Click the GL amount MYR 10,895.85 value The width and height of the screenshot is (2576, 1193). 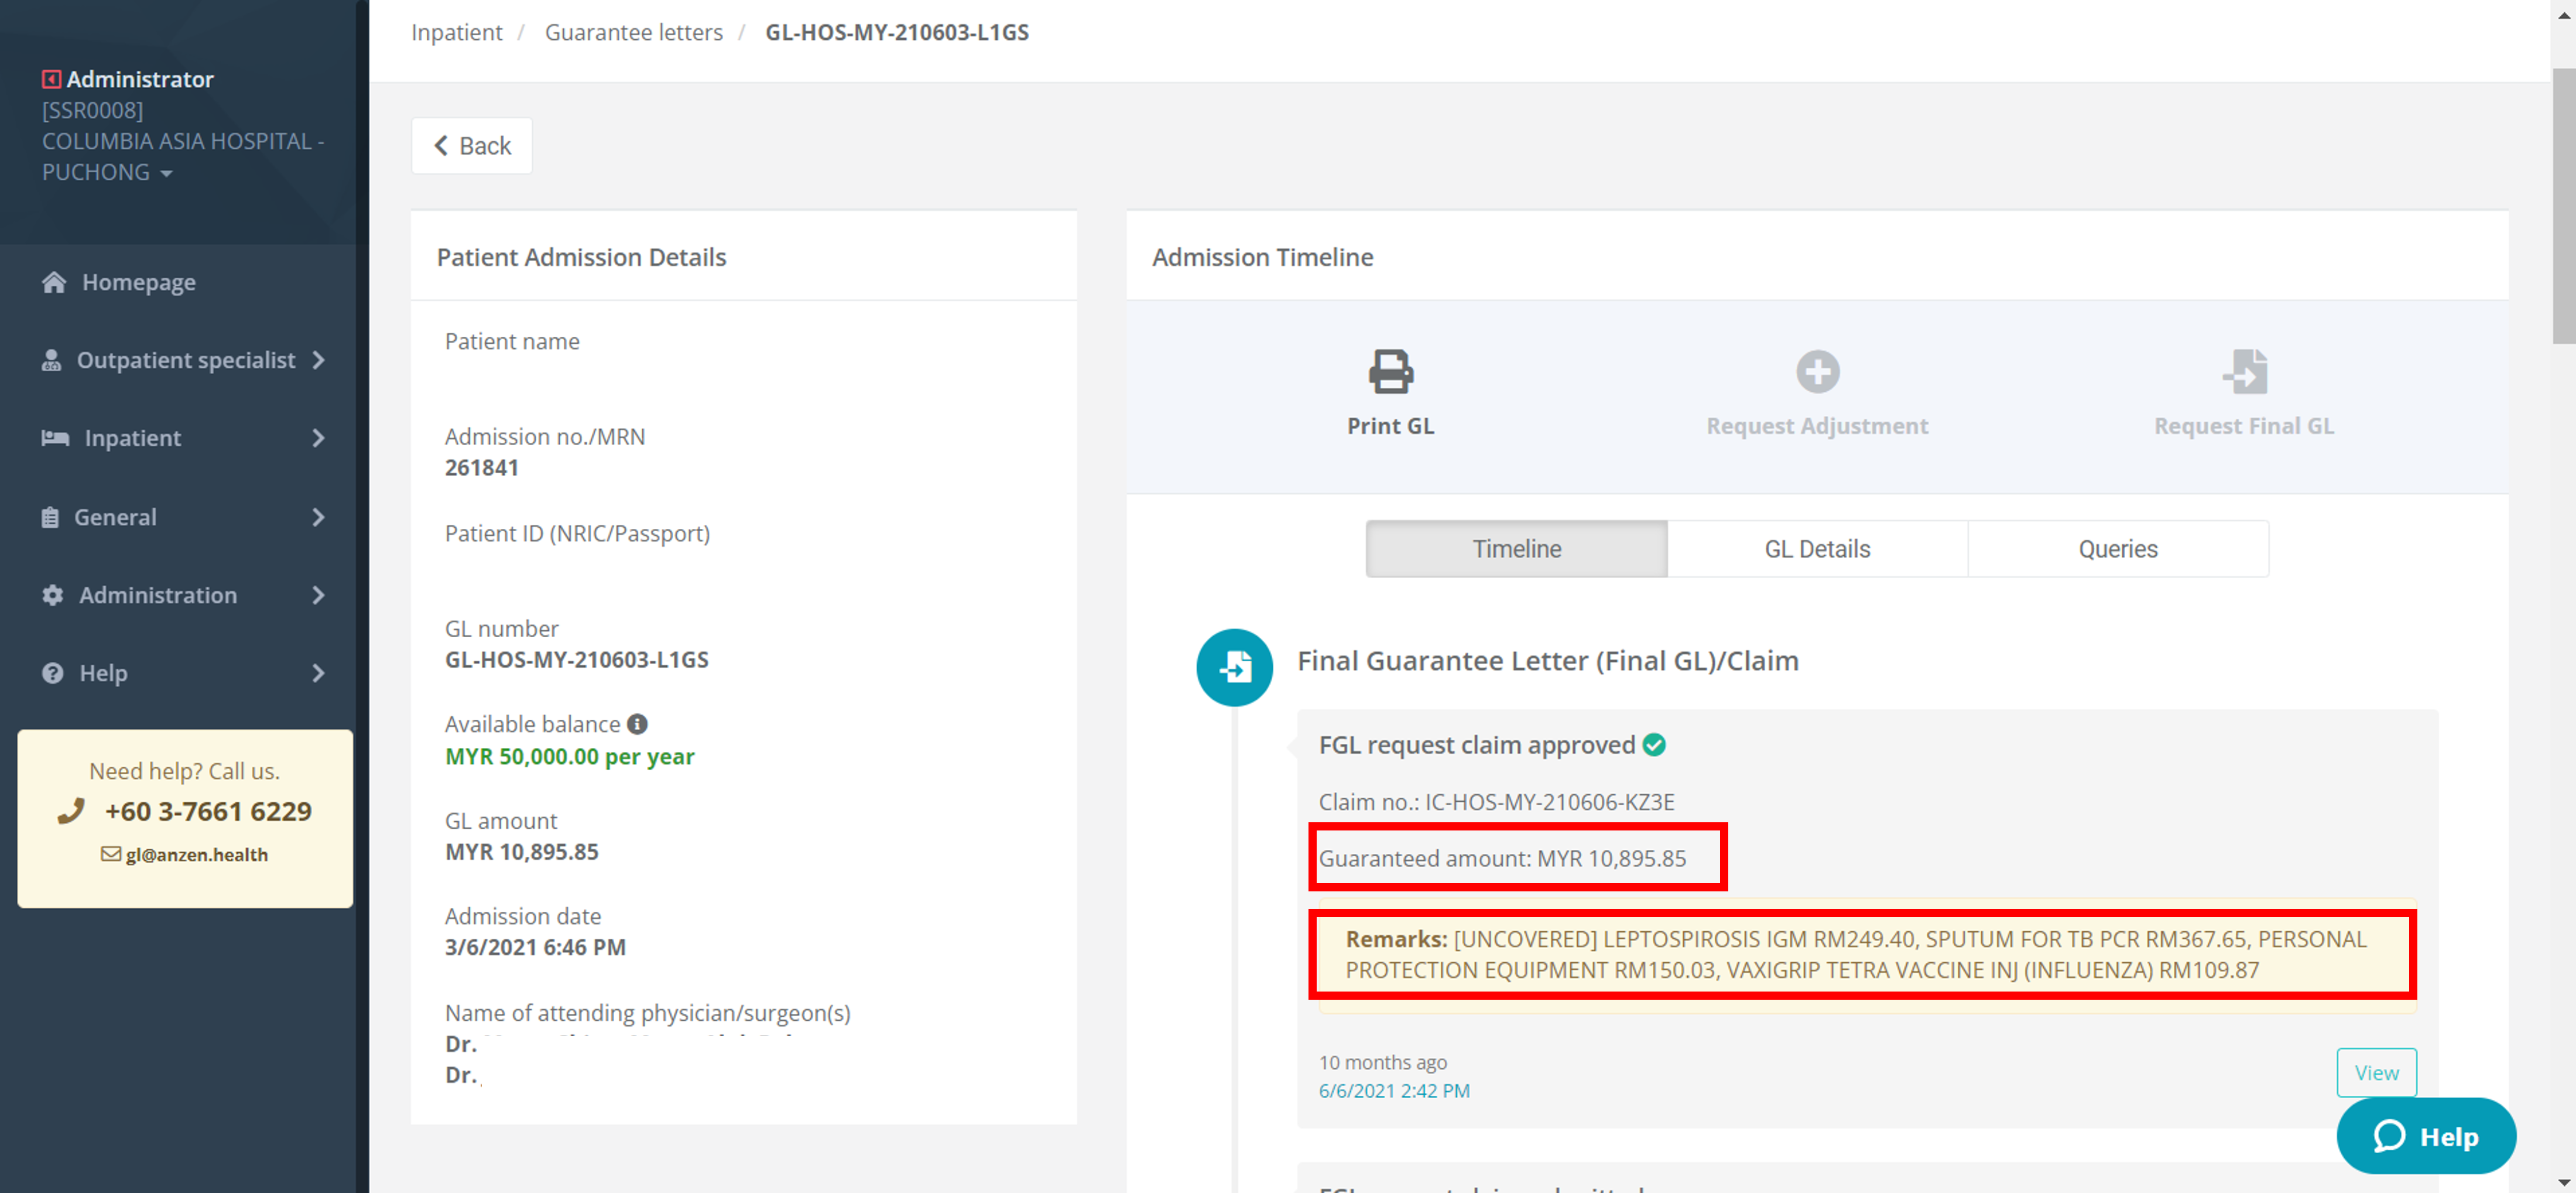522,852
